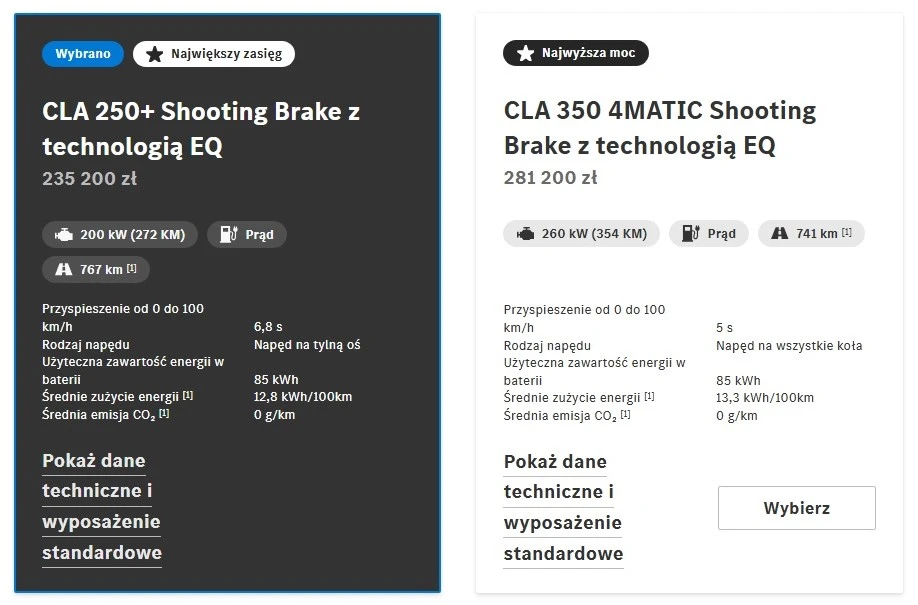Click the 235 200 zł price
The width and height of the screenshot is (918, 605).
click(89, 179)
